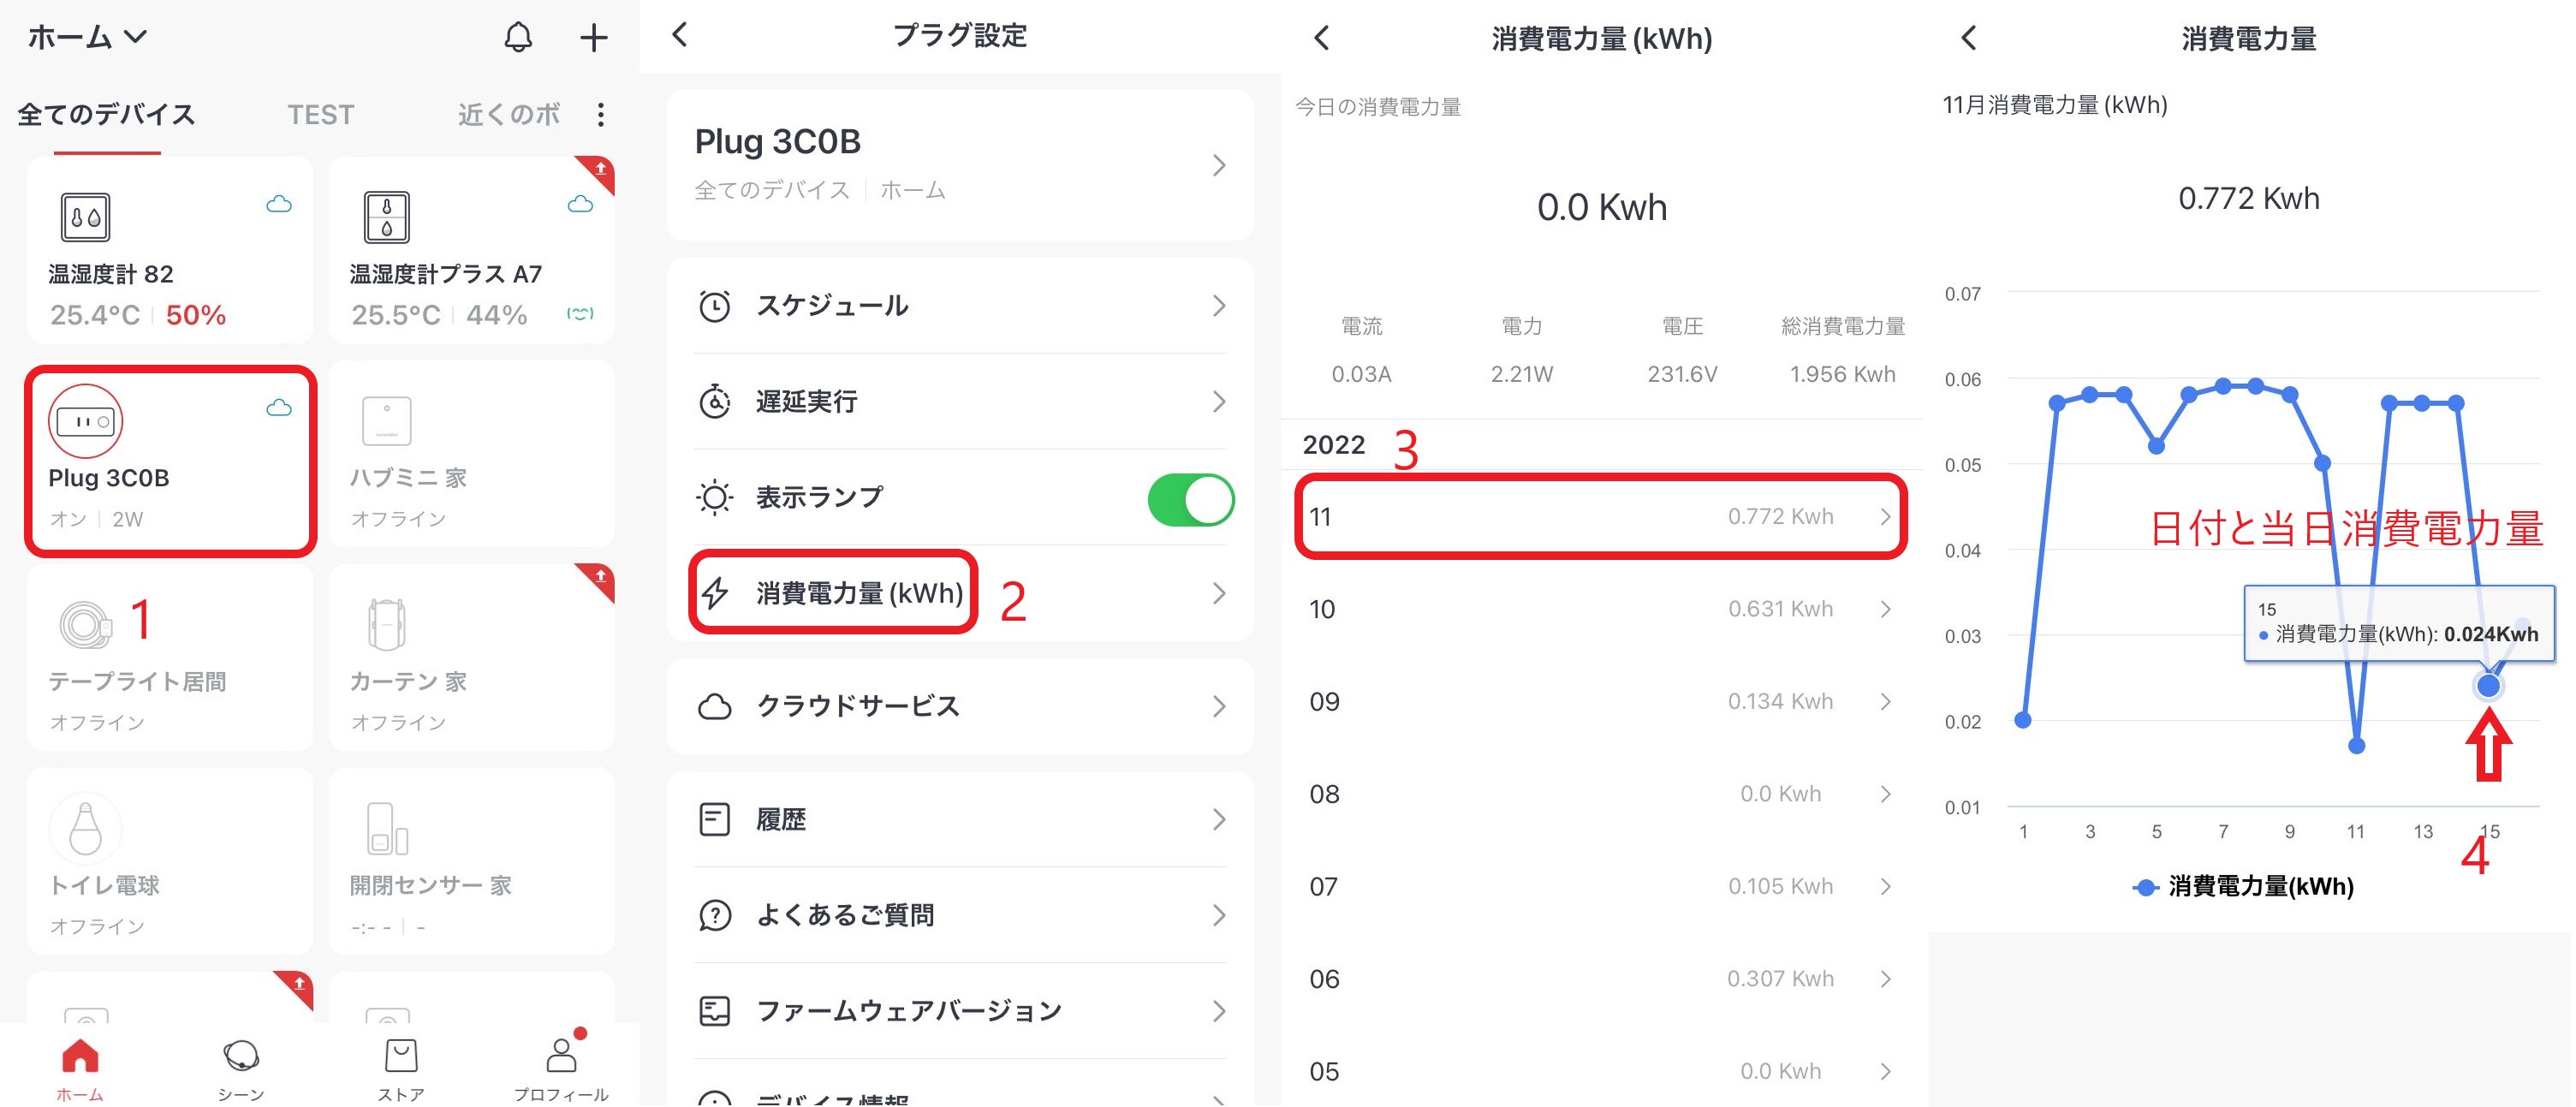Expand month 10 consumption row
Screen dimensions: 2576x1107
point(1600,609)
